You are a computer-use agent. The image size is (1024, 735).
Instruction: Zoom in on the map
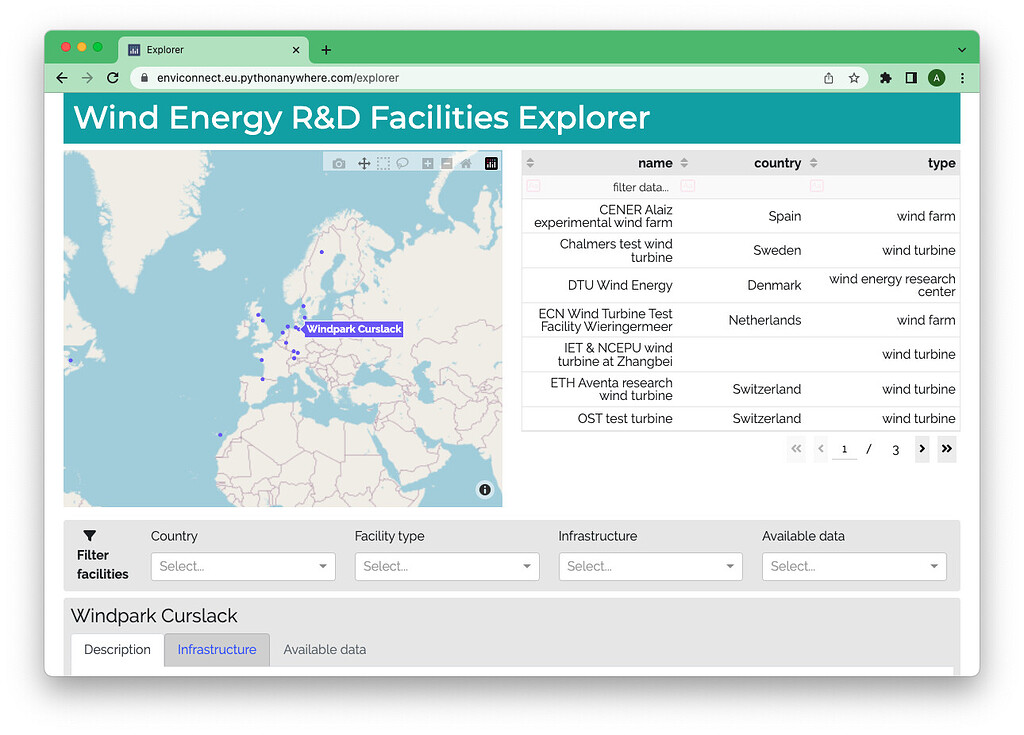(427, 163)
